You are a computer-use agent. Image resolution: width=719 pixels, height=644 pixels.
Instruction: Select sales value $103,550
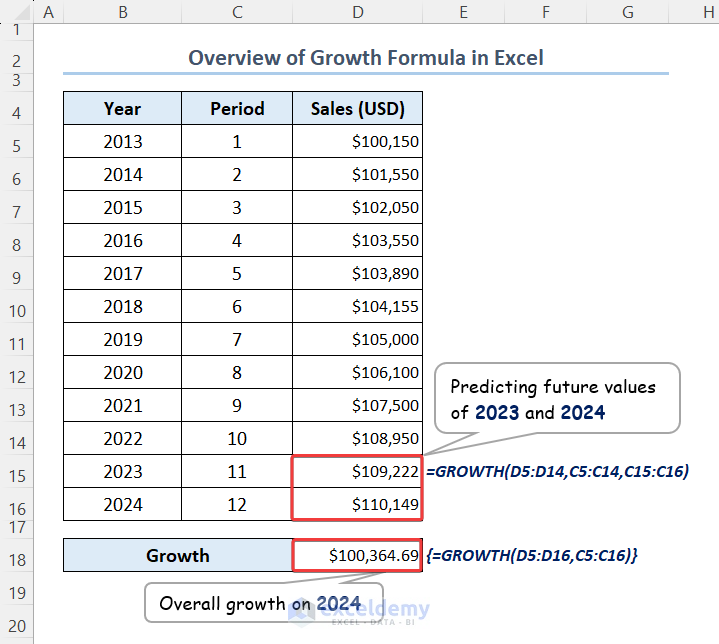point(358,240)
